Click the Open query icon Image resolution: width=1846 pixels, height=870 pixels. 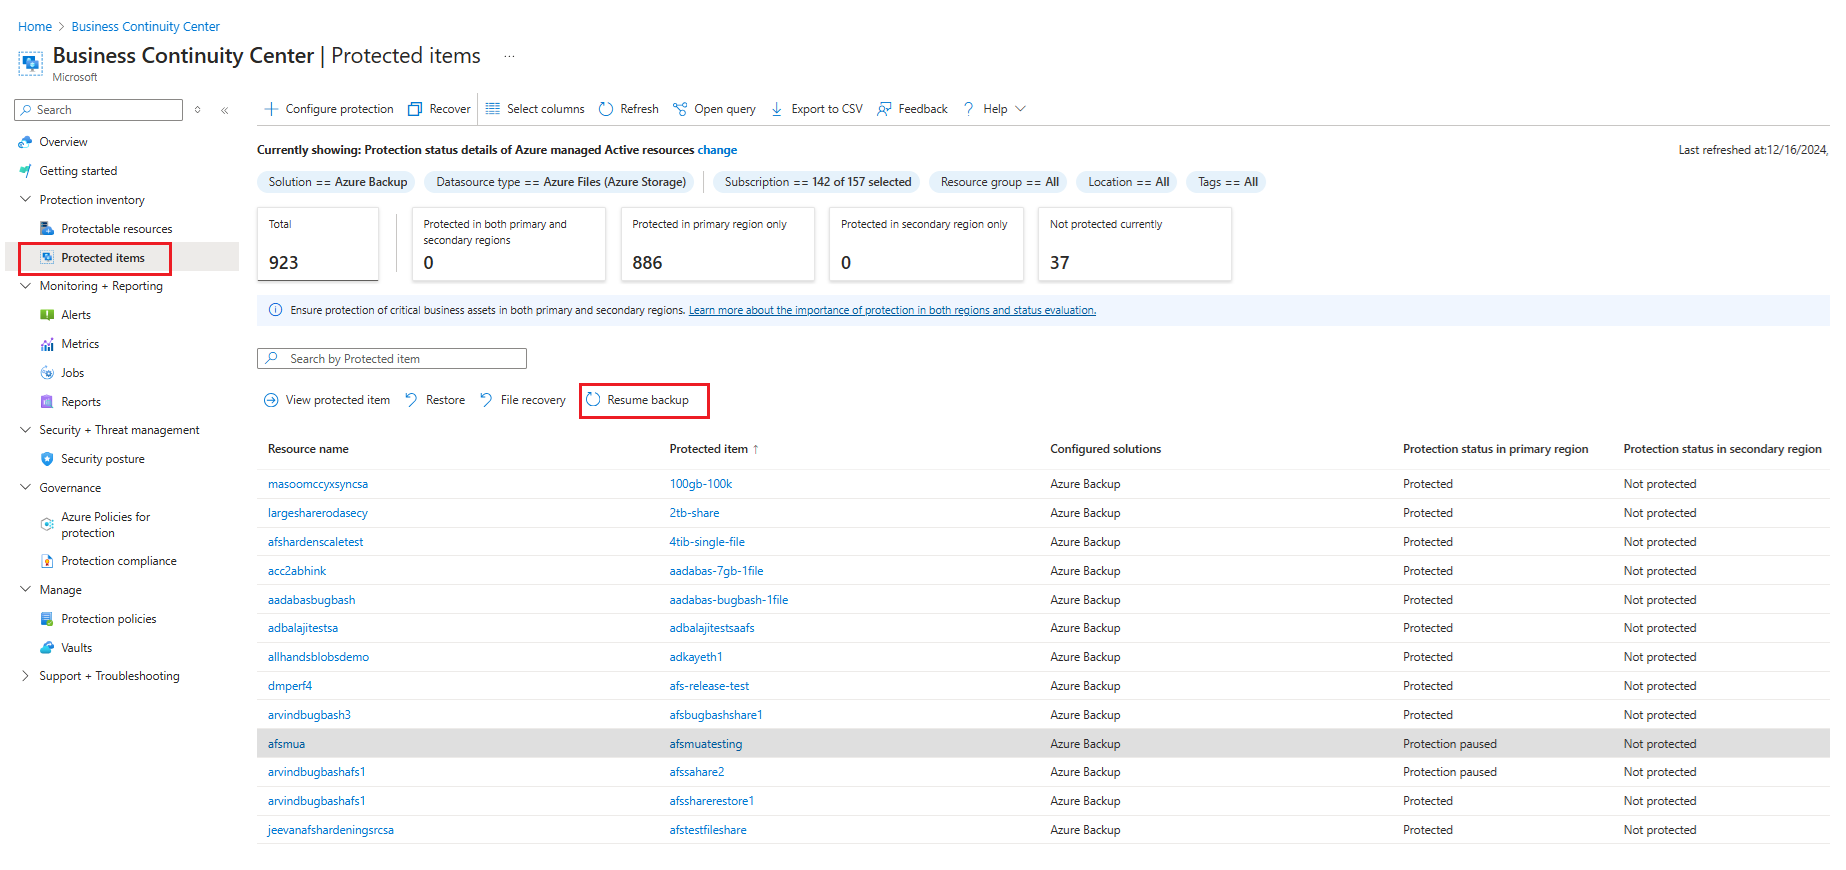pyautogui.click(x=680, y=109)
